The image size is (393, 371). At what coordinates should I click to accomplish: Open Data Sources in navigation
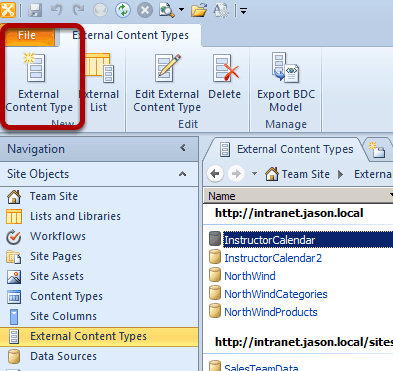63,356
